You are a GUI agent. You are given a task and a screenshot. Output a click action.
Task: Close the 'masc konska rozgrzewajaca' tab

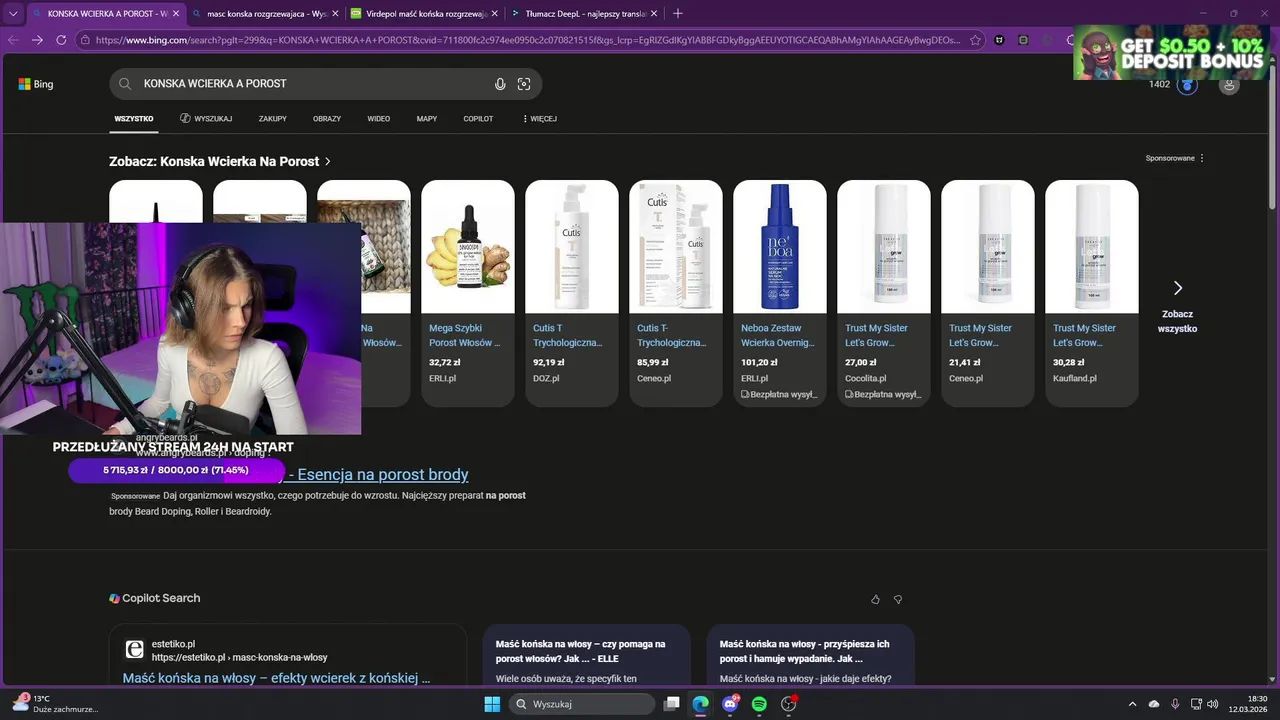[x=335, y=14]
